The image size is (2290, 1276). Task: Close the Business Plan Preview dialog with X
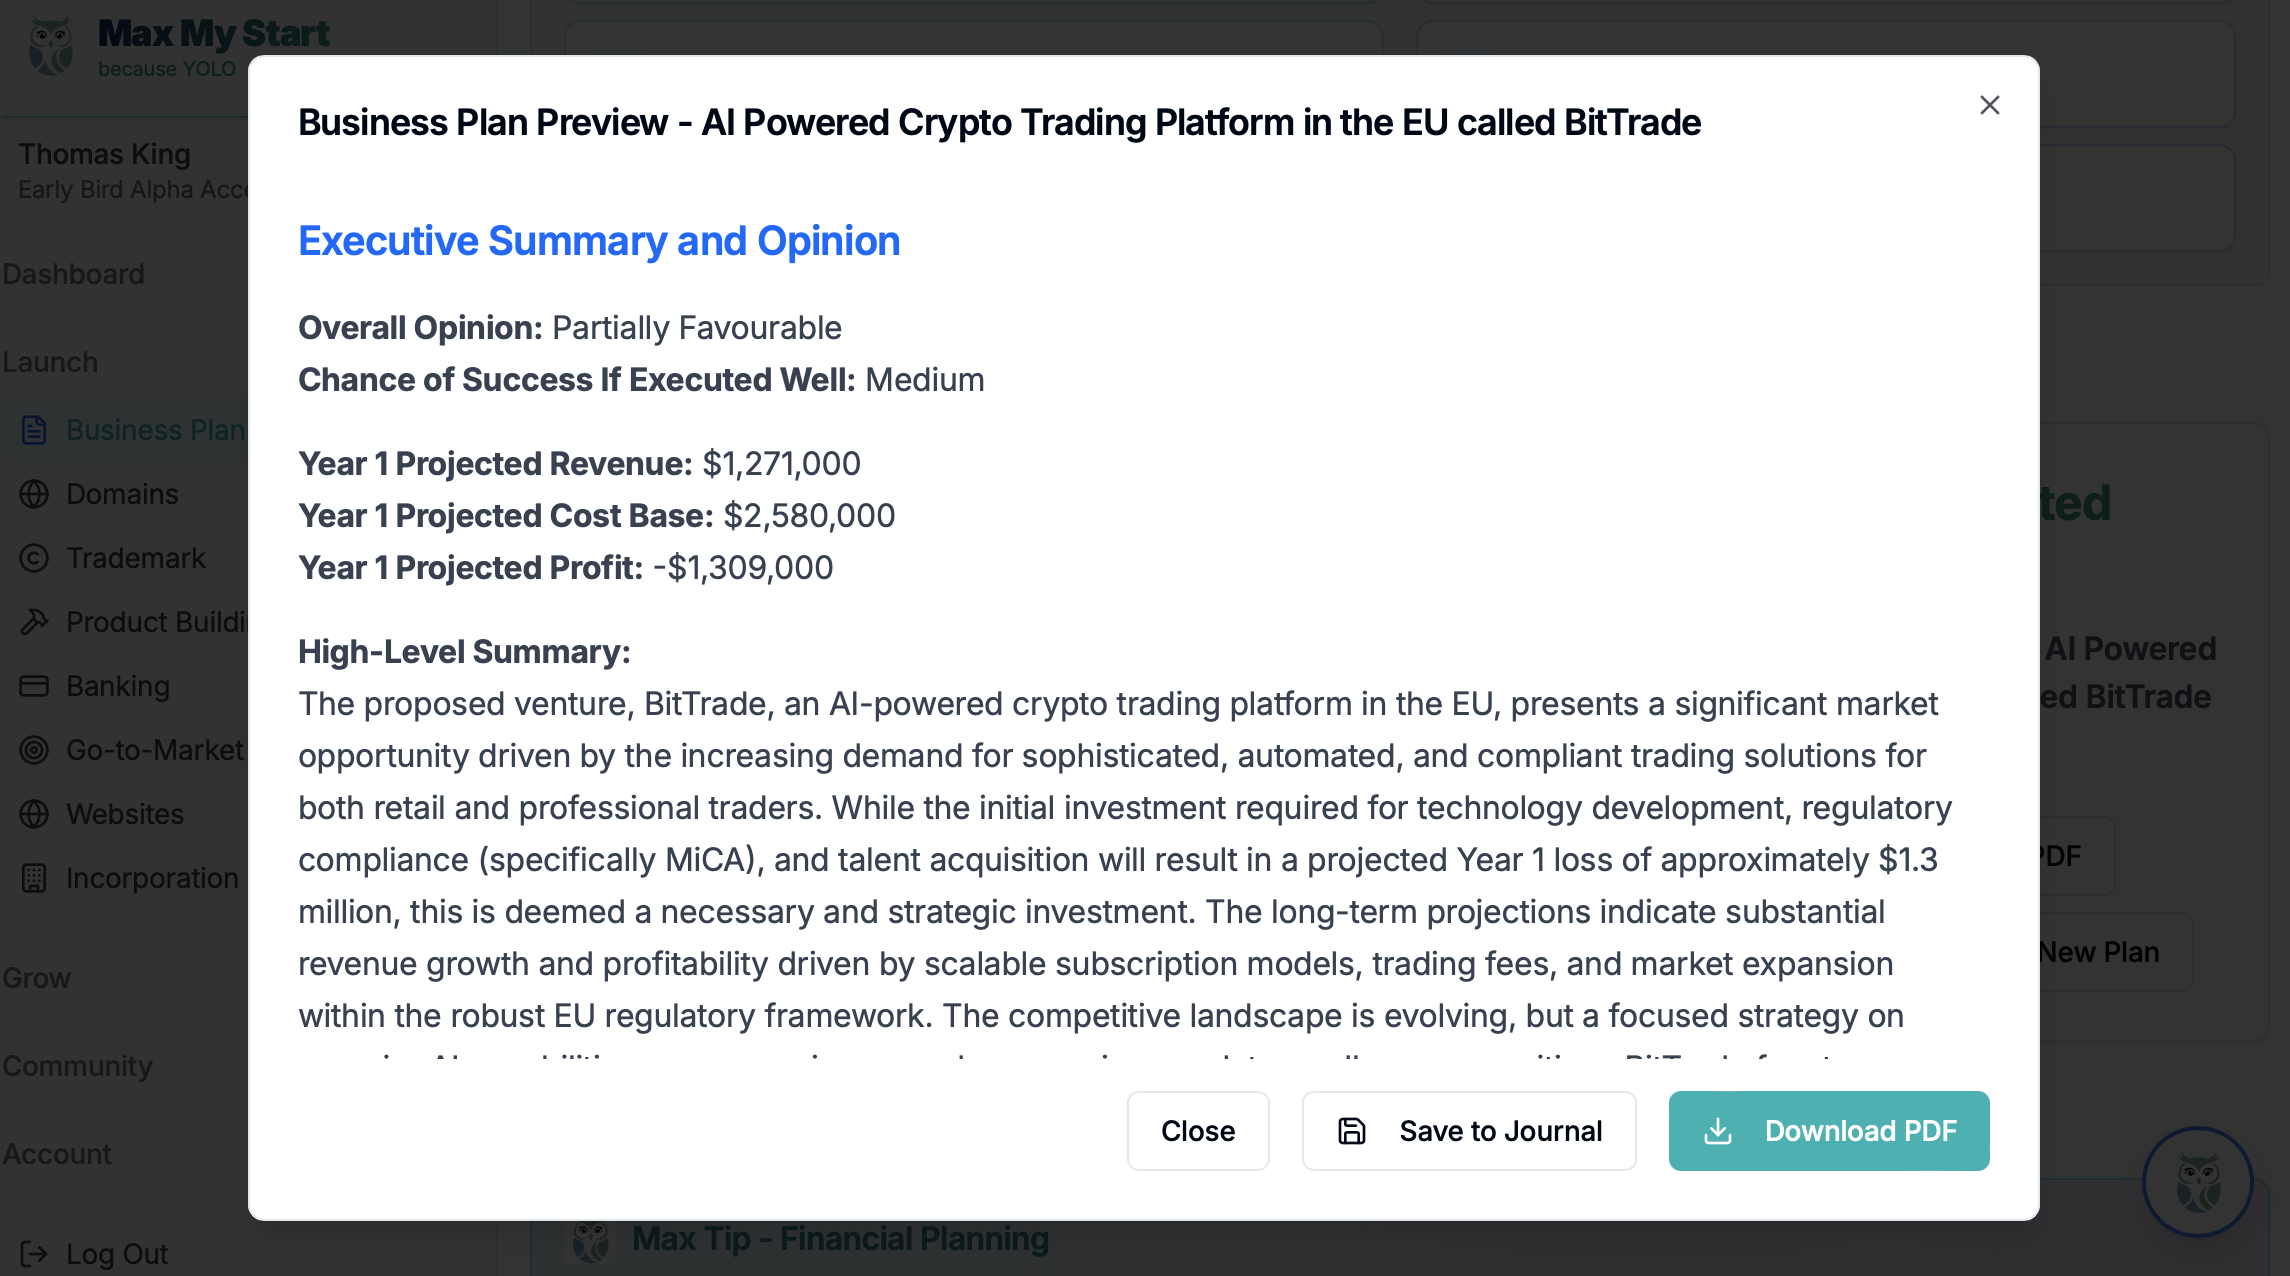pyautogui.click(x=1989, y=105)
